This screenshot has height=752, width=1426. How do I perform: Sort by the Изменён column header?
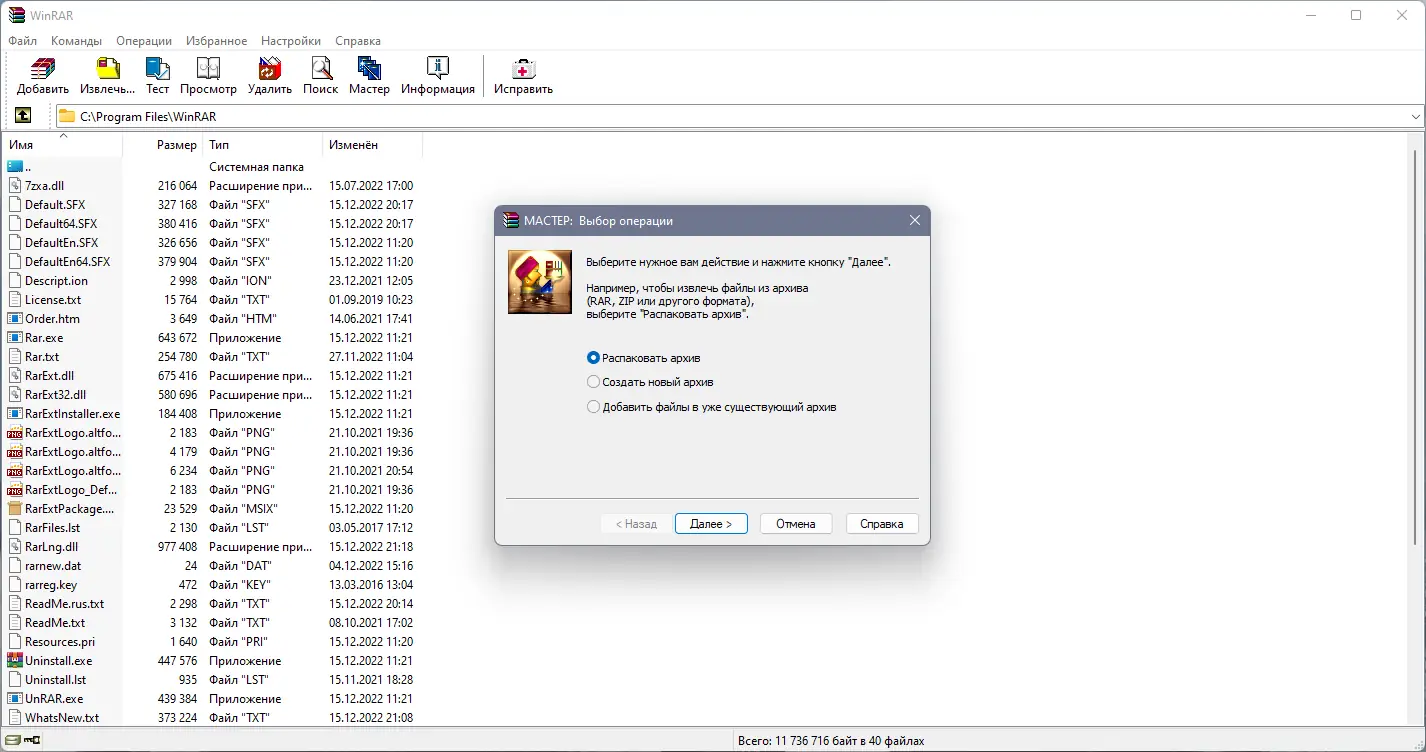pyautogui.click(x=372, y=145)
